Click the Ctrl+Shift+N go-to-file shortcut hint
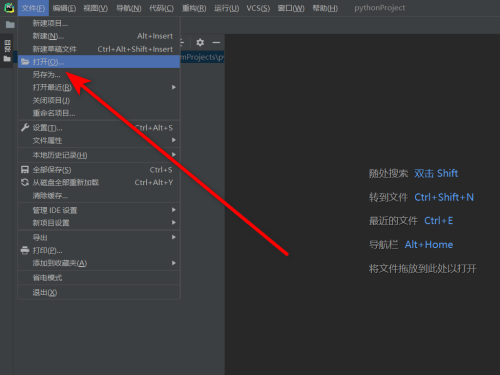The height and width of the screenshot is (375, 500). coord(444,197)
